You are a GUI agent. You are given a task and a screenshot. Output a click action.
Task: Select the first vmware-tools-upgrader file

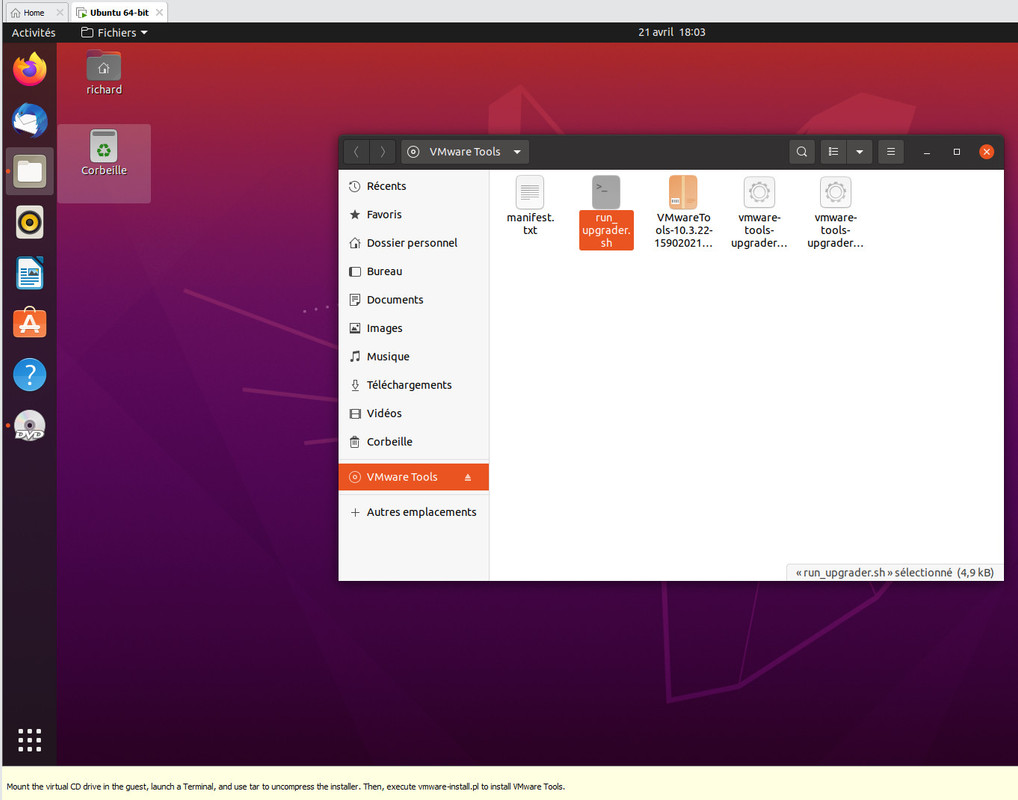[759, 212]
